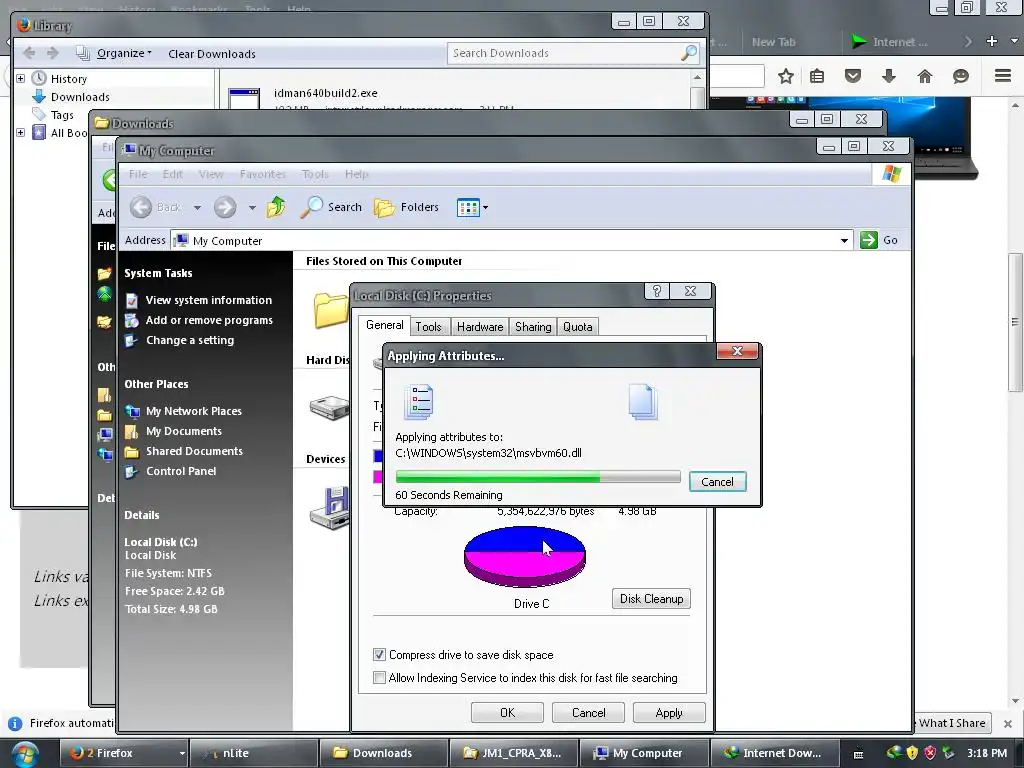This screenshot has height=768, width=1024.
Task: Open Control Panel link
Action: [181, 471]
